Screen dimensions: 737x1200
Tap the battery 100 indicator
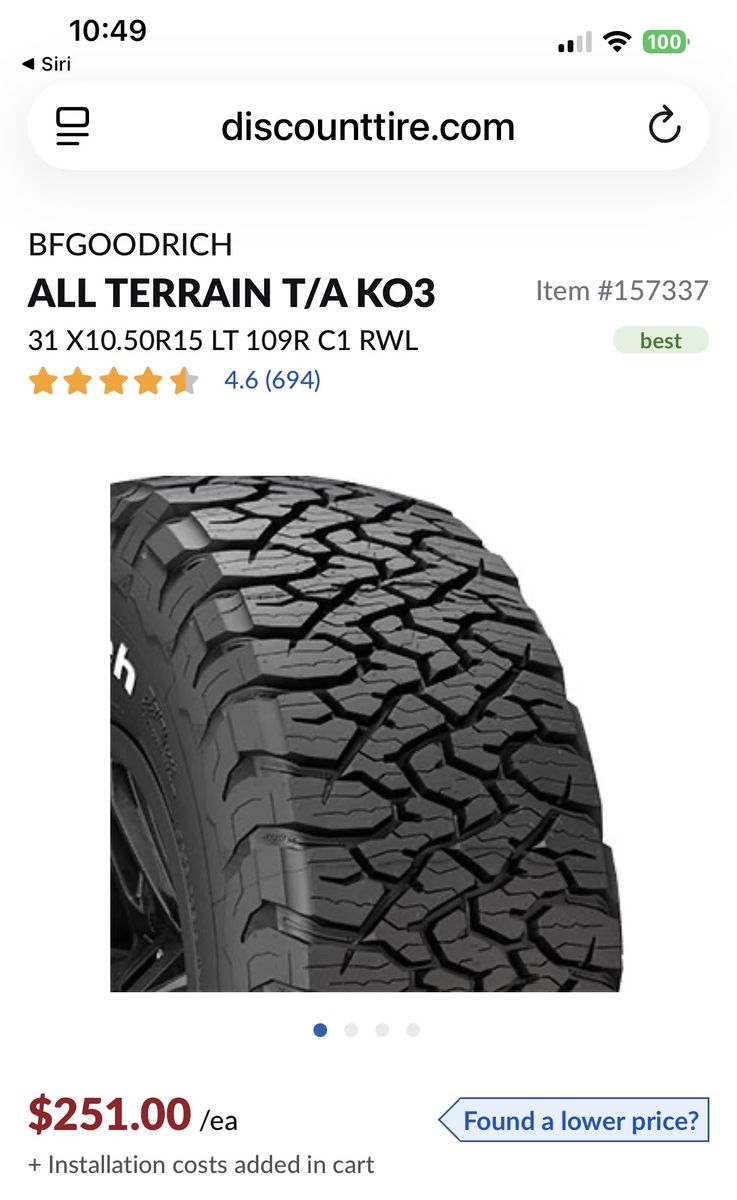[x=666, y=42]
